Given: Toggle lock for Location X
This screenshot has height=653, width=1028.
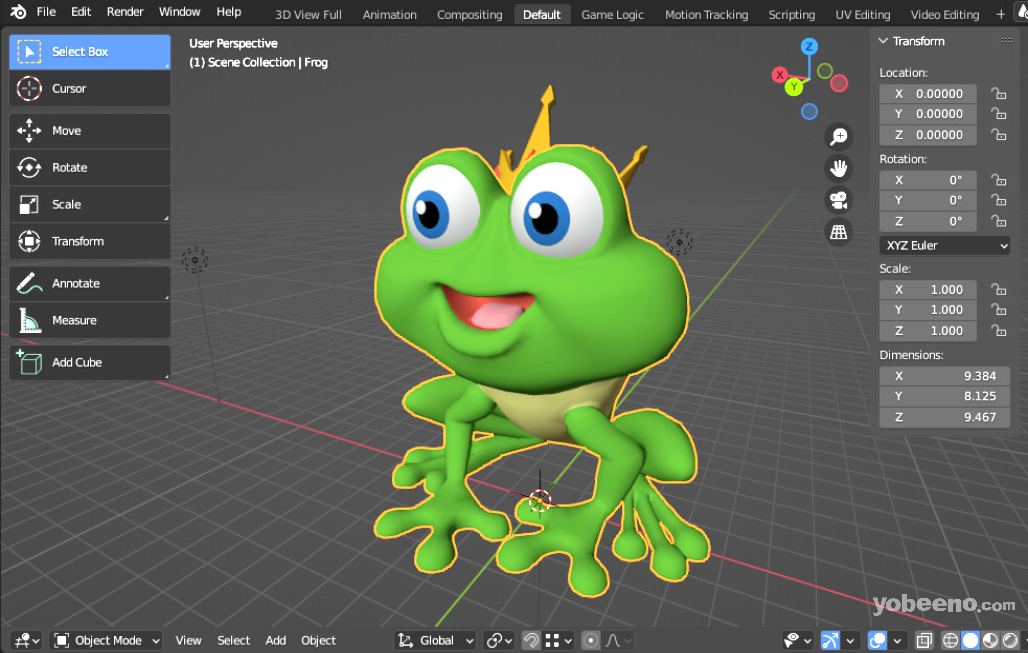Looking at the screenshot, I should 998,94.
